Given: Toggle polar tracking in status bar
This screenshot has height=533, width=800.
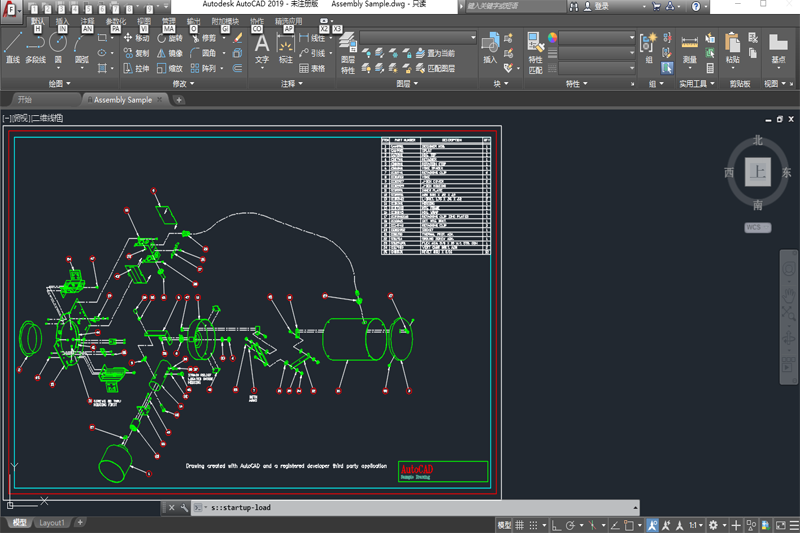Looking at the screenshot, I should [x=570, y=525].
